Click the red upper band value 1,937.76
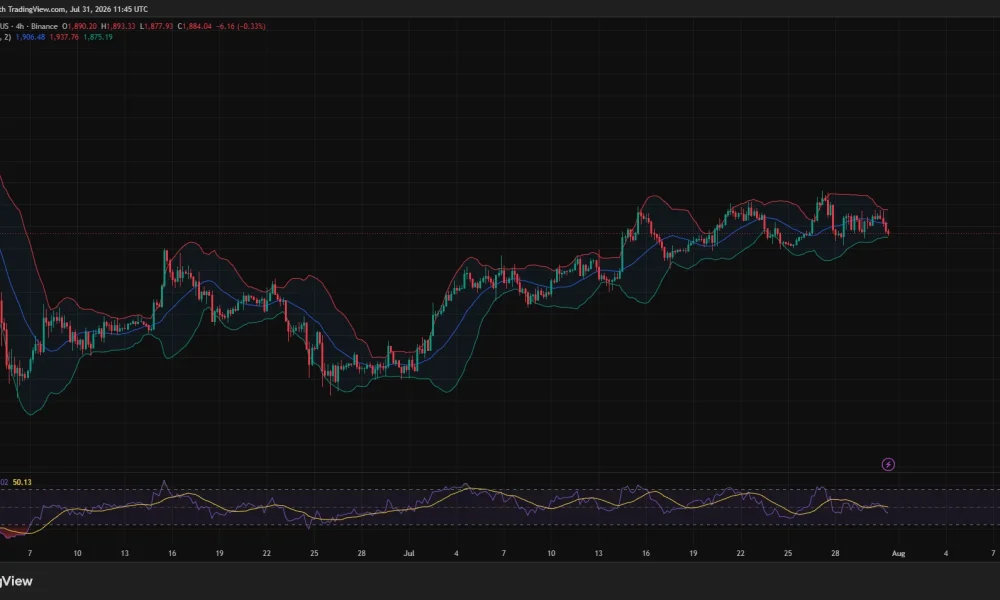 coord(64,37)
